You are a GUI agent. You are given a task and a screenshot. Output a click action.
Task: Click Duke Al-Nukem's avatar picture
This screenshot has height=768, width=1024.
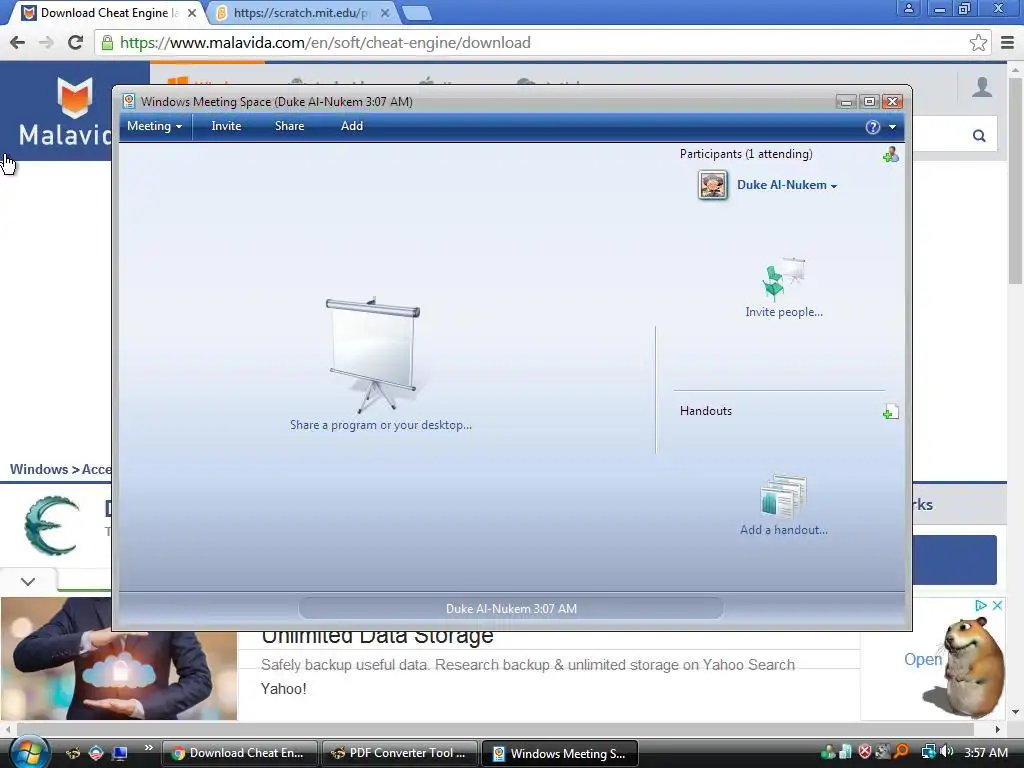(712, 185)
